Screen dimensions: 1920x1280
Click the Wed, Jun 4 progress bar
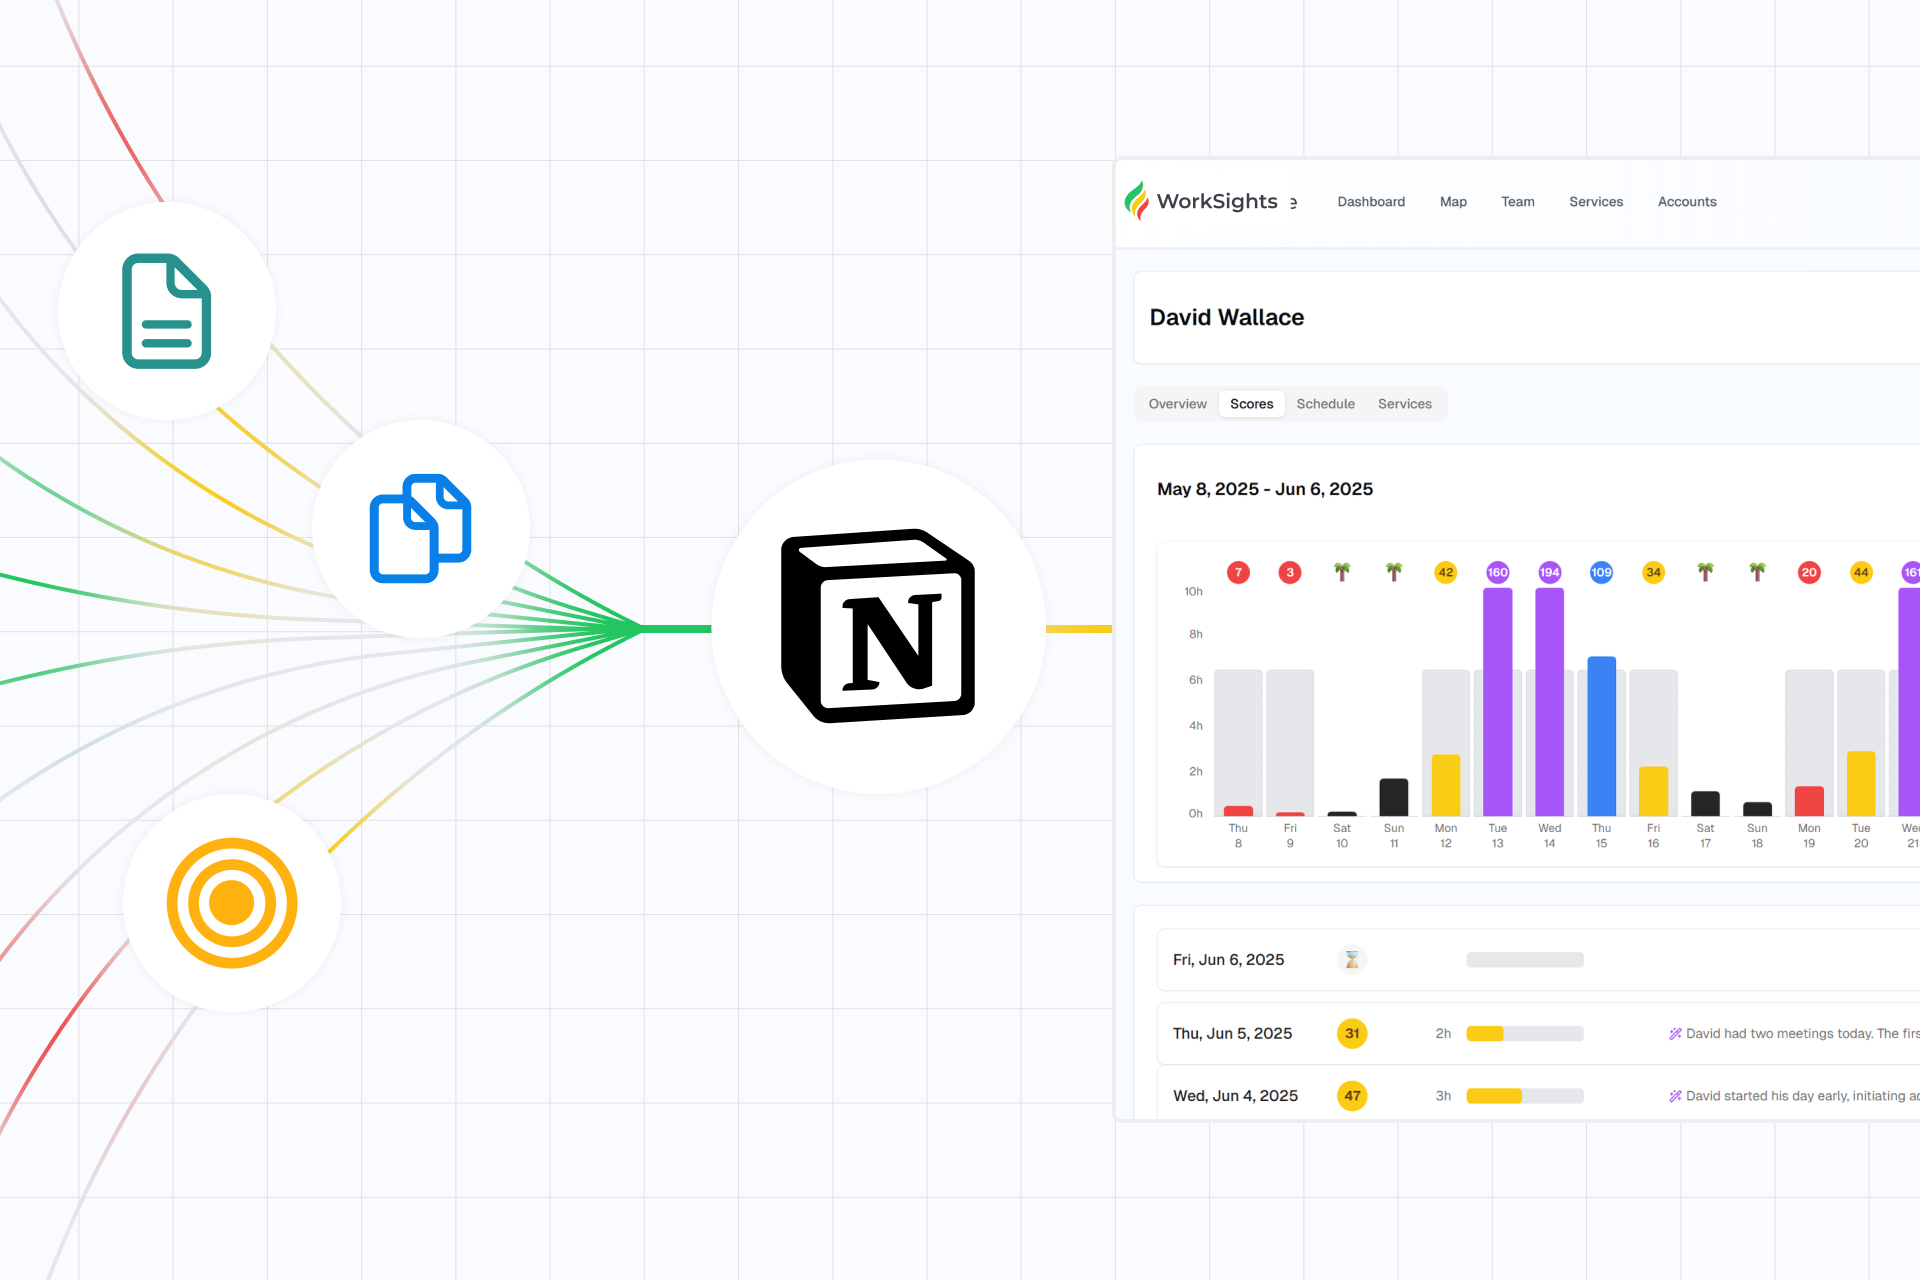tap(1525, 1096)
